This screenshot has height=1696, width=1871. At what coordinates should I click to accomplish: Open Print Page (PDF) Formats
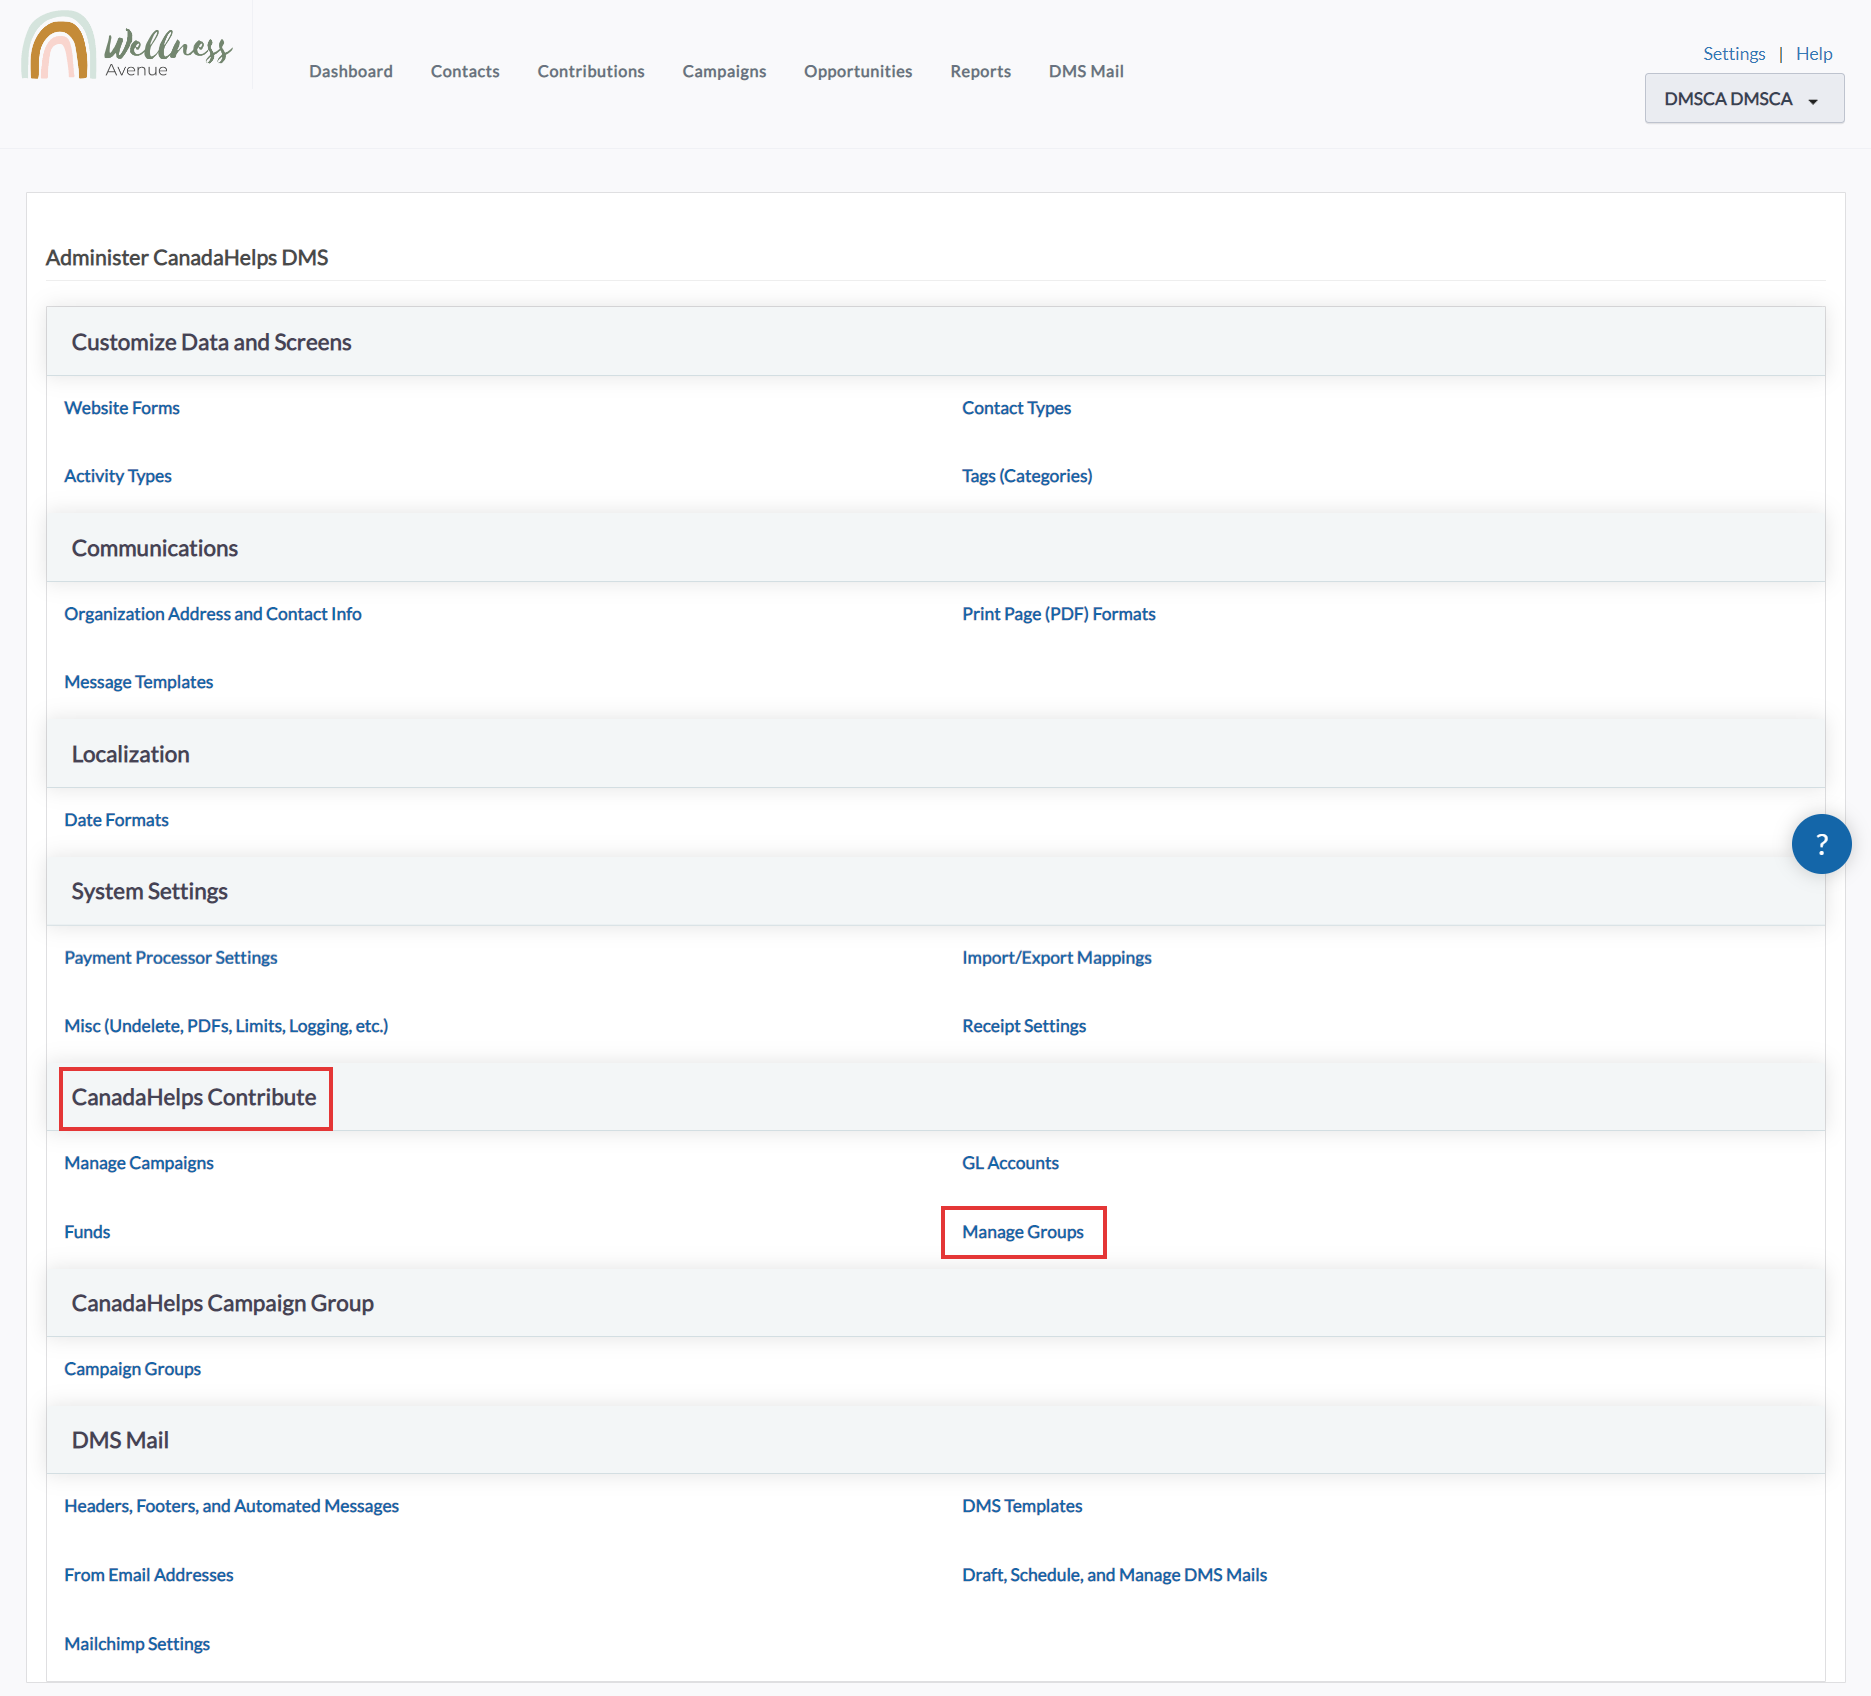(1059, 614)
